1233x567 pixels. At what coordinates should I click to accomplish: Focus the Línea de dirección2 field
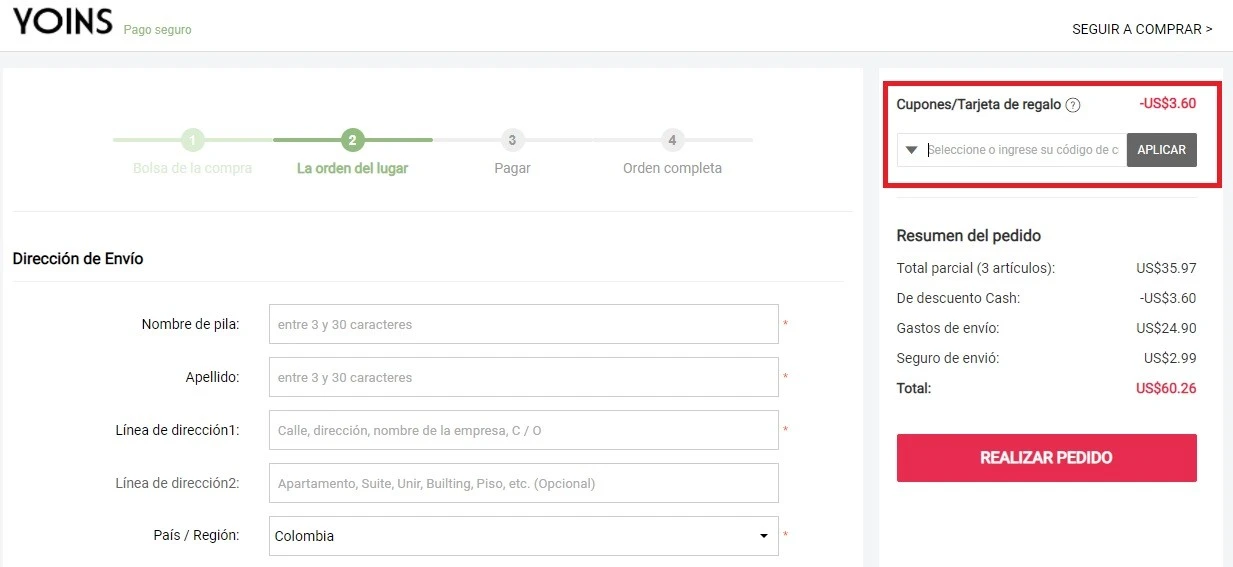tap(523, 483)
